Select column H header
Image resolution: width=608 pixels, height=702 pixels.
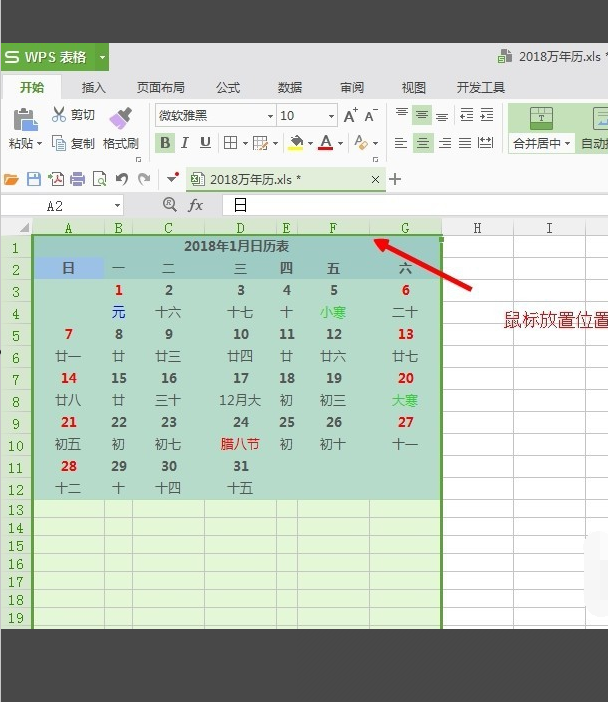coord(477,228)
